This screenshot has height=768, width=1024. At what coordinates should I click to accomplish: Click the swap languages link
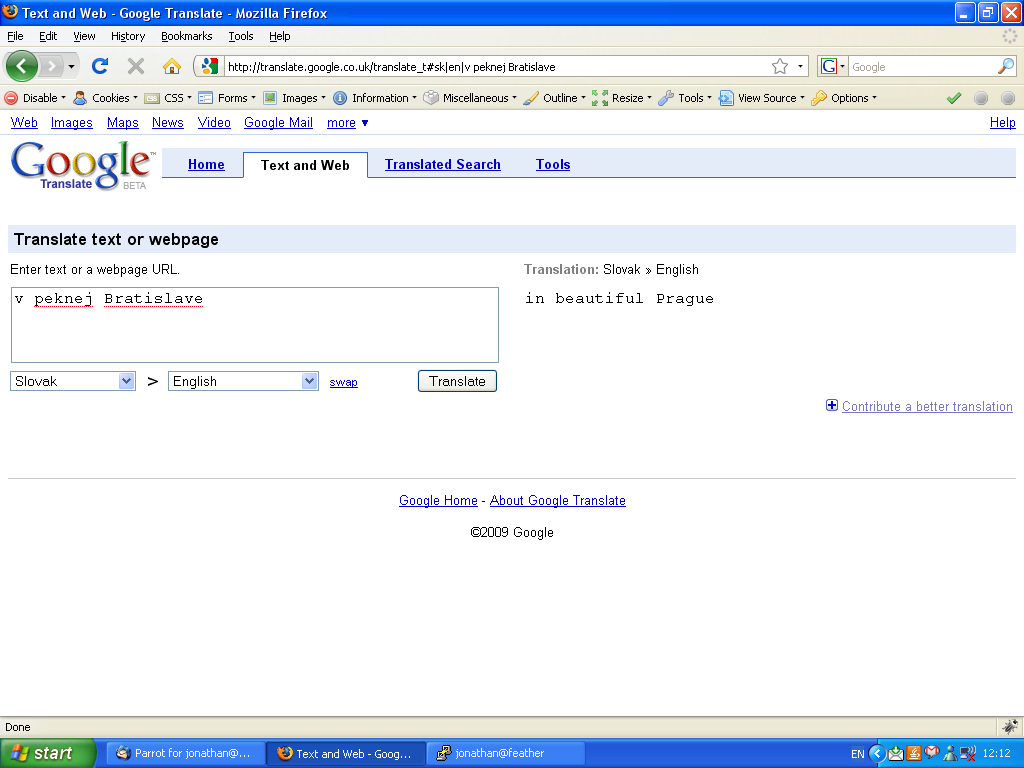pos(344,383)
